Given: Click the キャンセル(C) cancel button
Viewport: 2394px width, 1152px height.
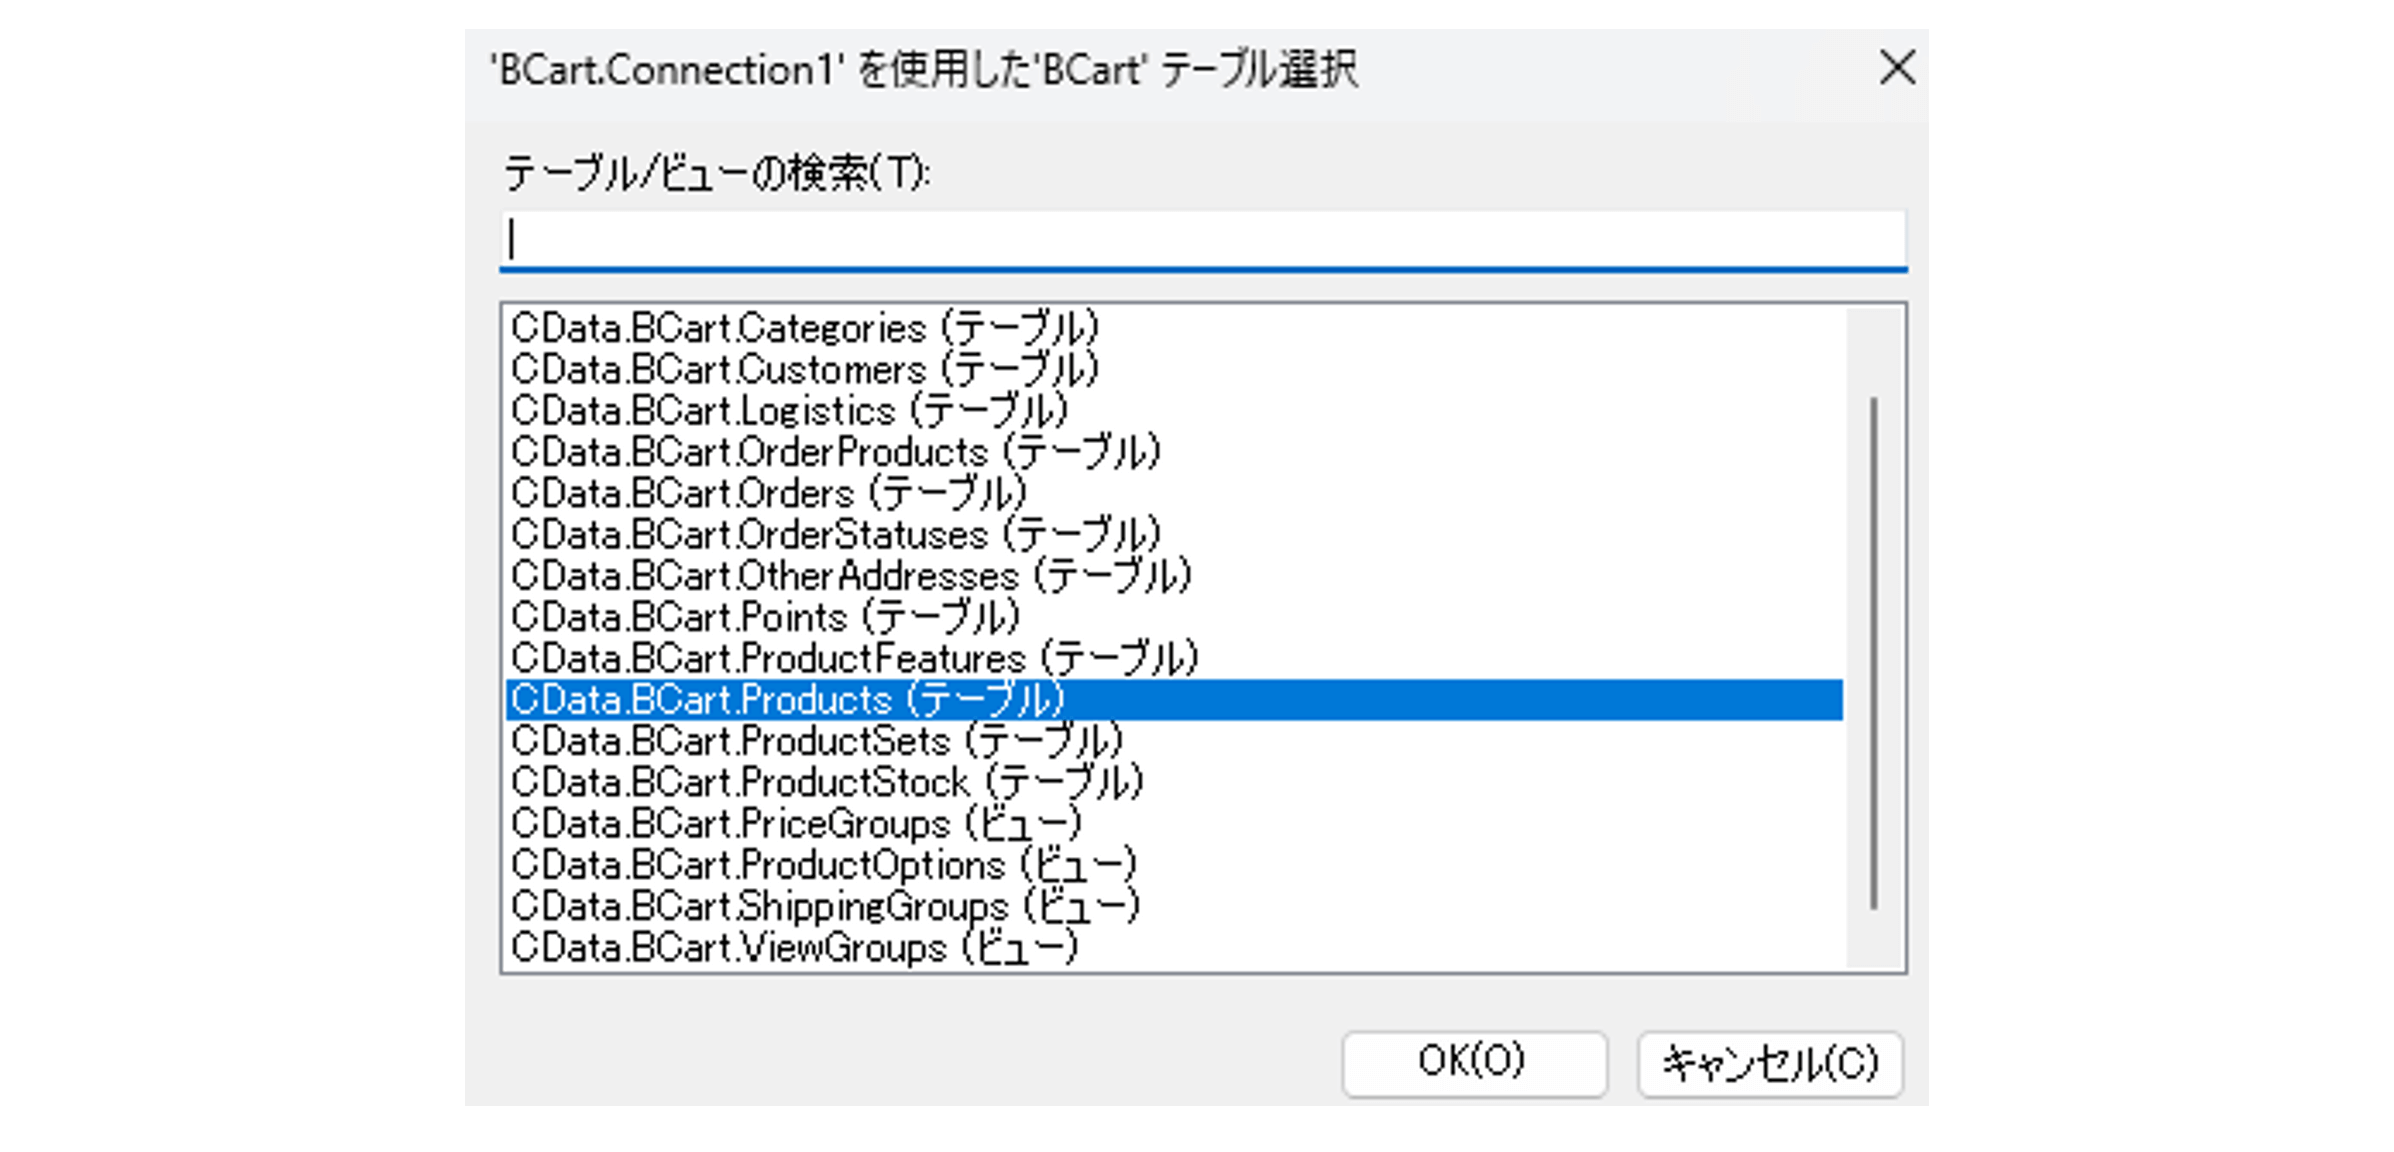Looking at the screenshot, I should (x=1769, y=1064).
